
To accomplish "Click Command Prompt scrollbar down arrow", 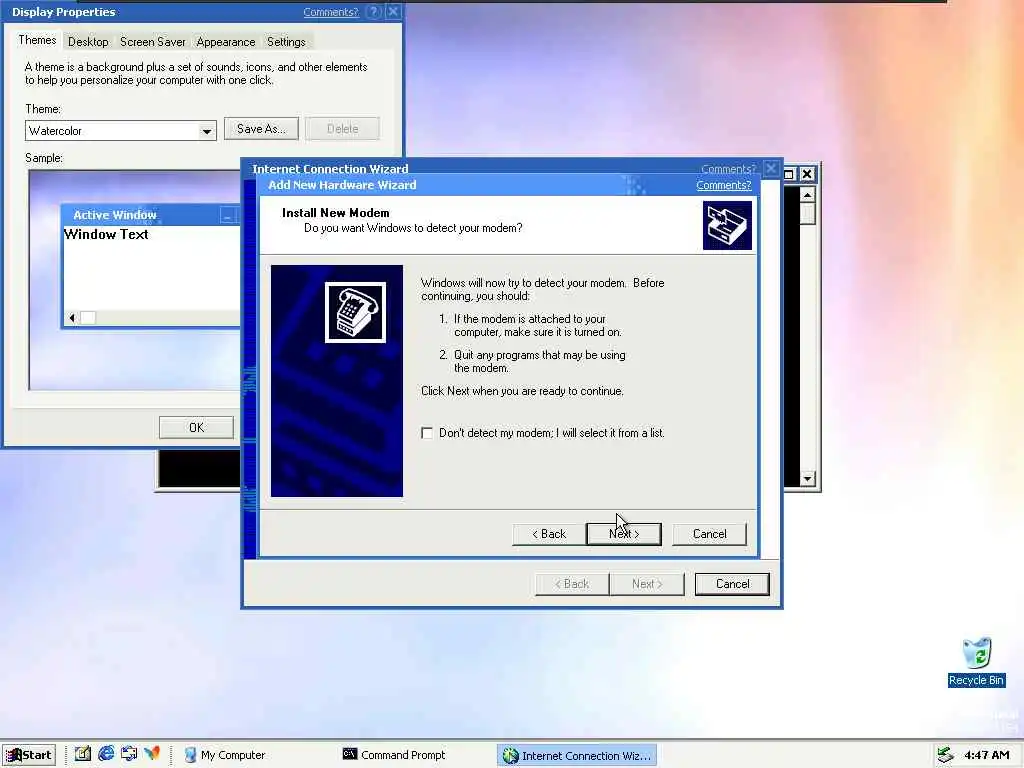I will [807, 479].
